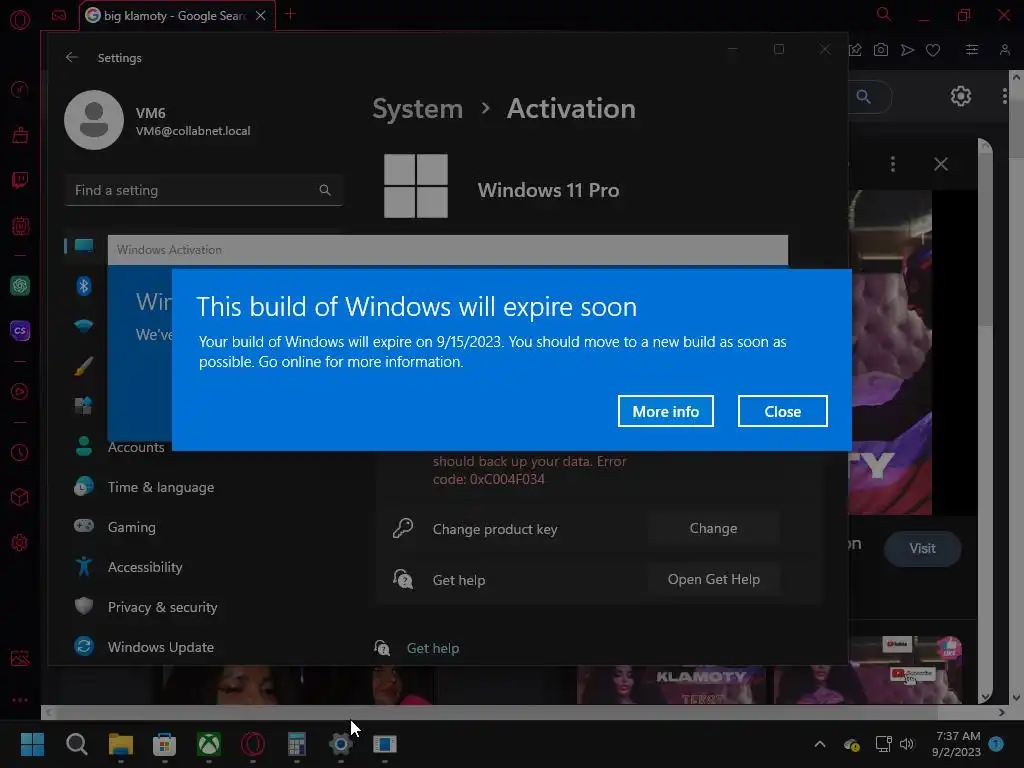
Task: Click Google settings gear in Opera page
Action: [961, 97]
